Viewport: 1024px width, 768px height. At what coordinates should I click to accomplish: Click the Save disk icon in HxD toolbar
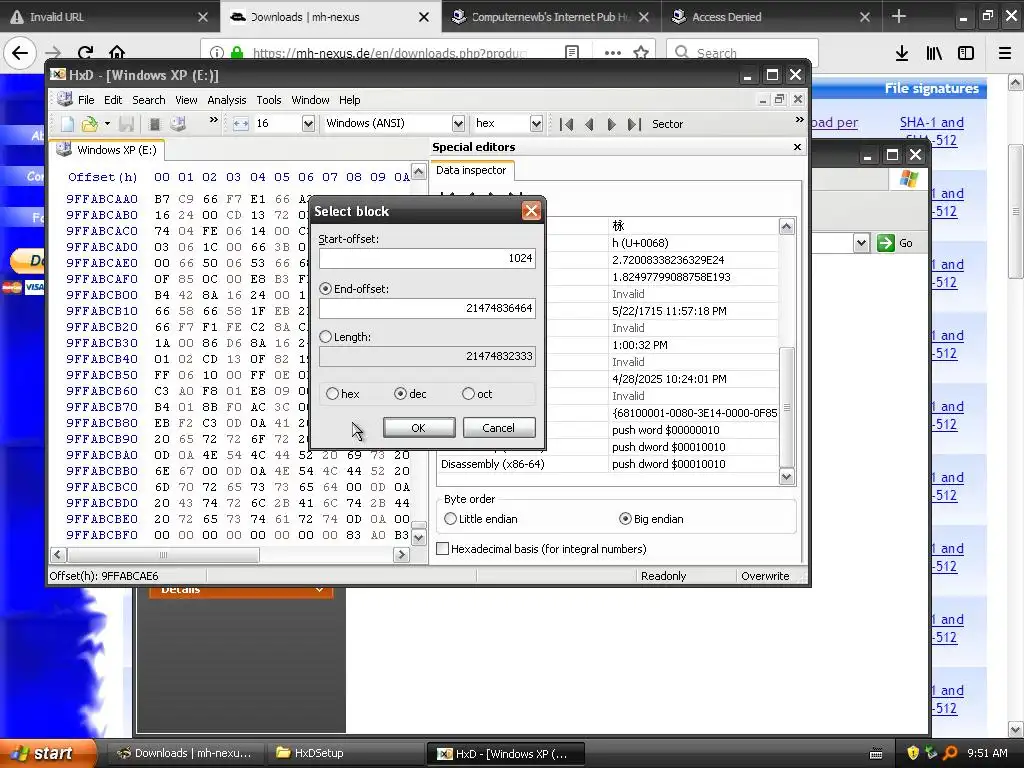click(x=127, y=123)
